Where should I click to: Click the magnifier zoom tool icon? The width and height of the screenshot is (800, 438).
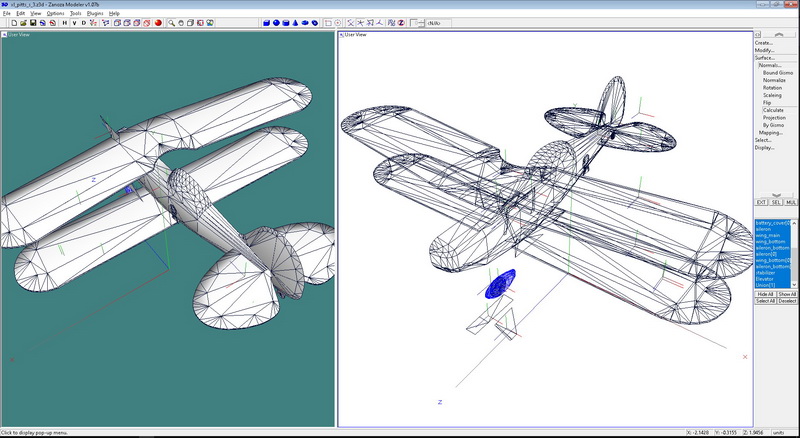pos(171,21)
